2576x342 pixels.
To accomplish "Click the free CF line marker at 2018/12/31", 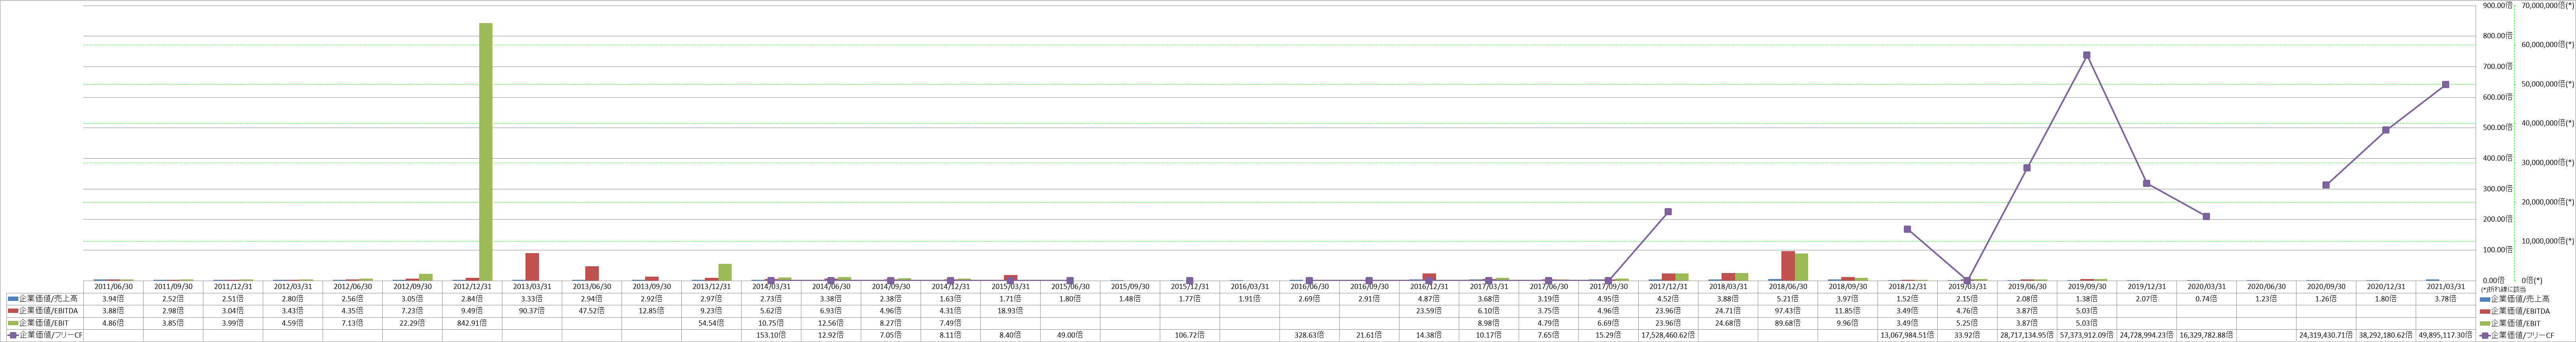I will click(1907, 229).
